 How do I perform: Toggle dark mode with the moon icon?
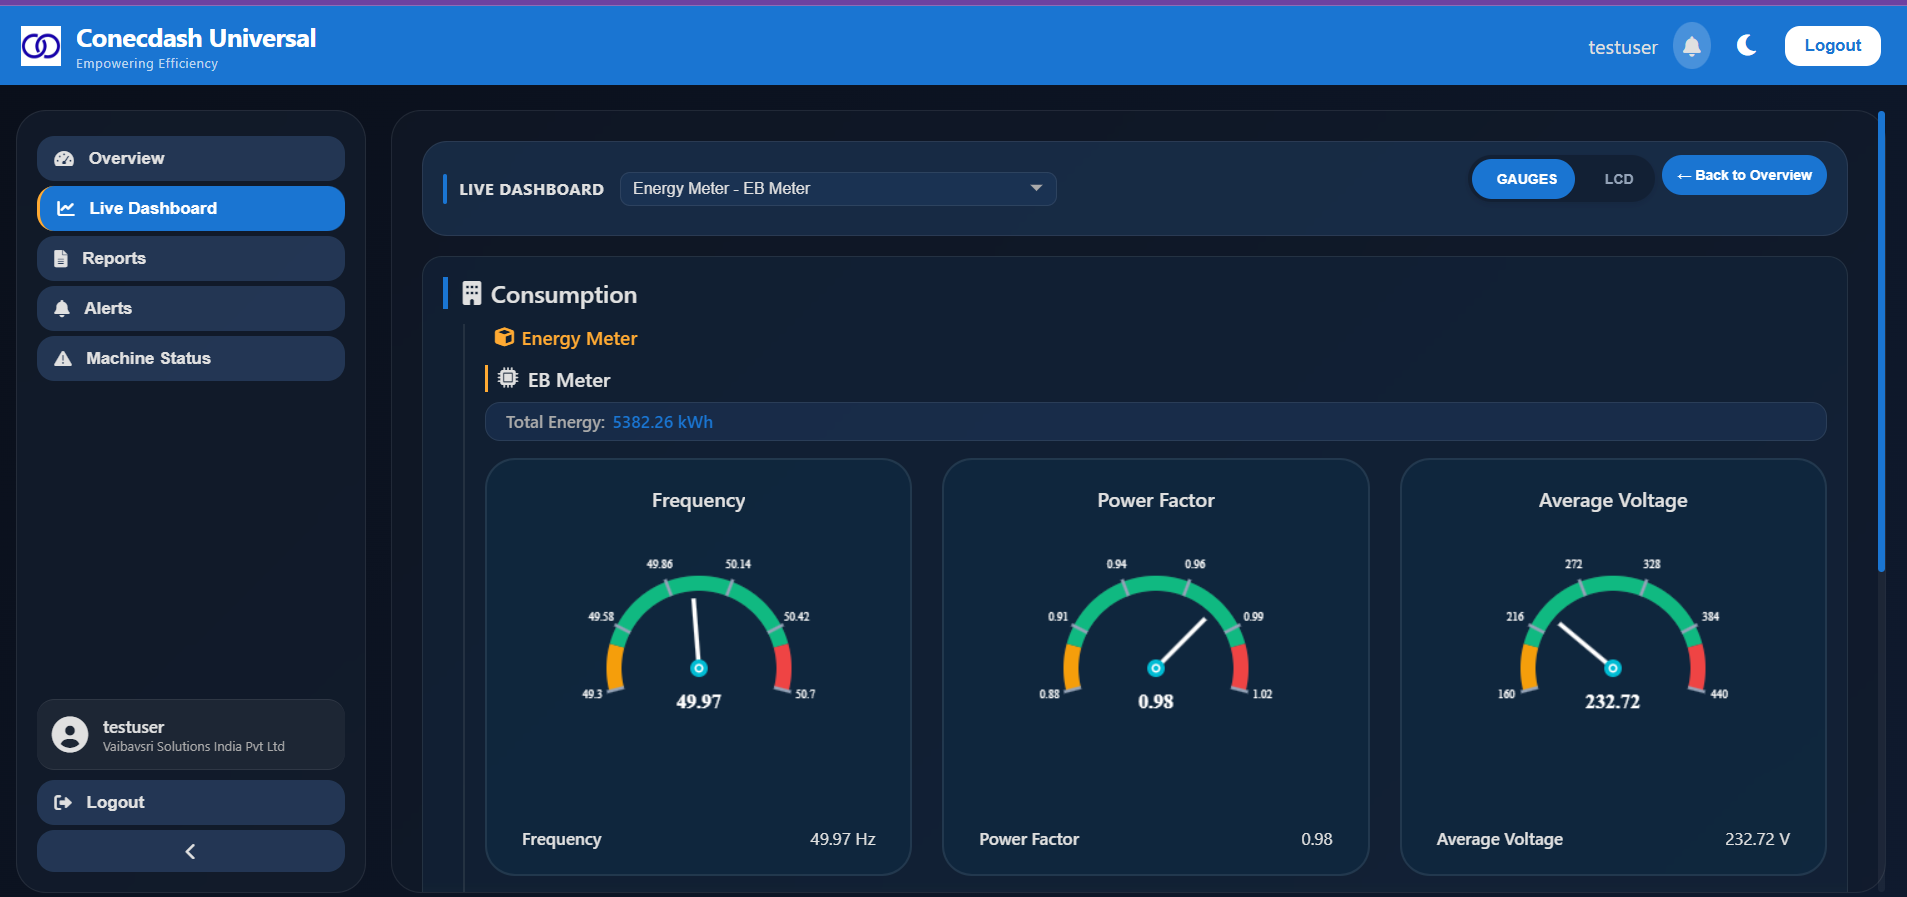coord(1747,45)
